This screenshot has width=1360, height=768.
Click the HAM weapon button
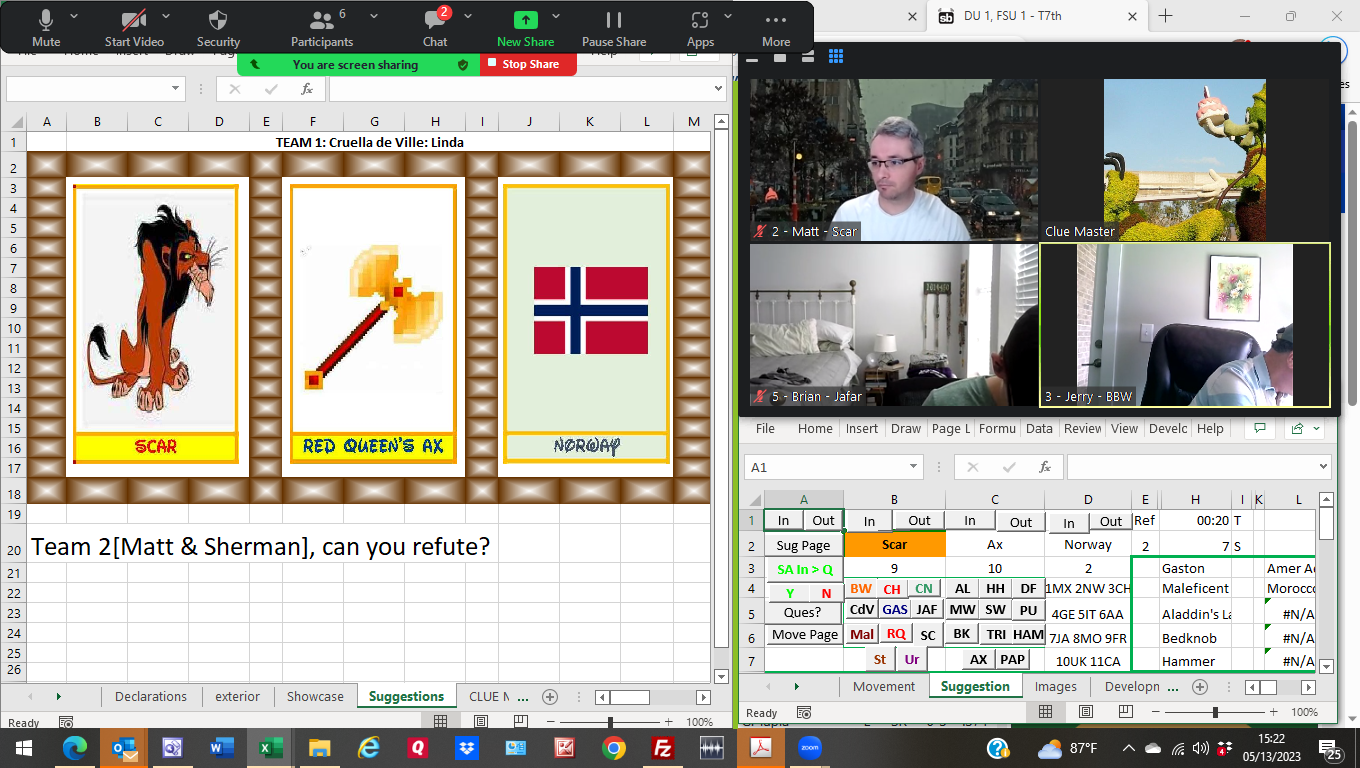click(x=1027, y=634)
